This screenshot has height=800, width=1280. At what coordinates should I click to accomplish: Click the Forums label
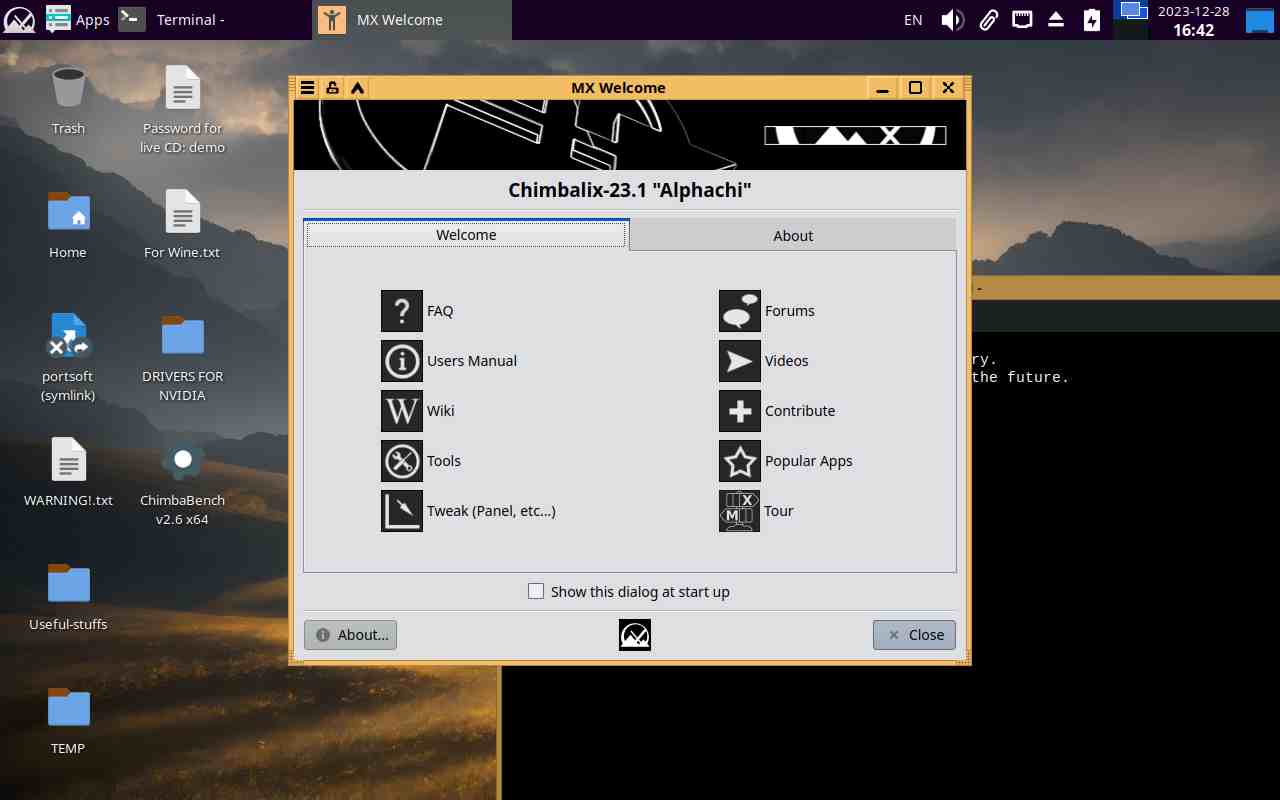(790, 311)
